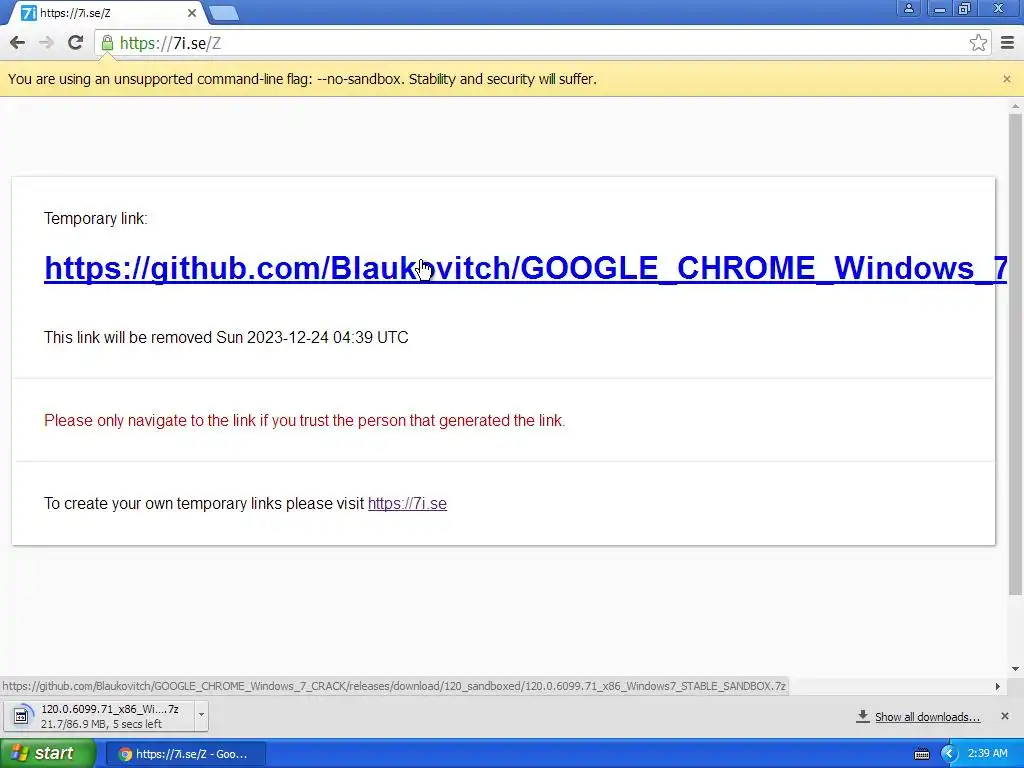Visit the https://7i.se link

point(407,504)
